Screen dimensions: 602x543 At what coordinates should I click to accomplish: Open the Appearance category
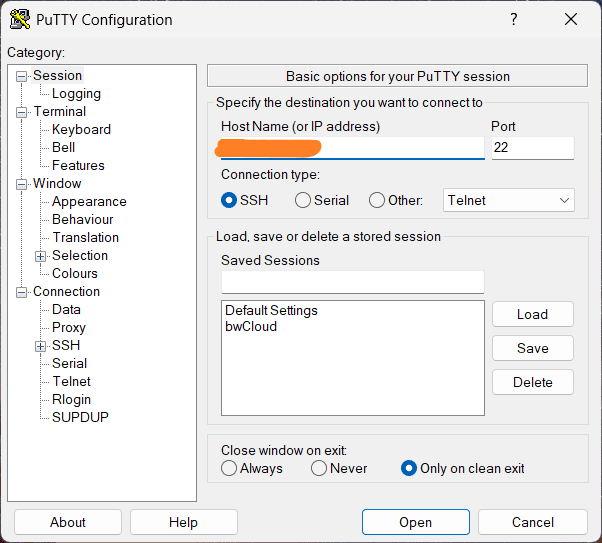click(x=89, y=202)
